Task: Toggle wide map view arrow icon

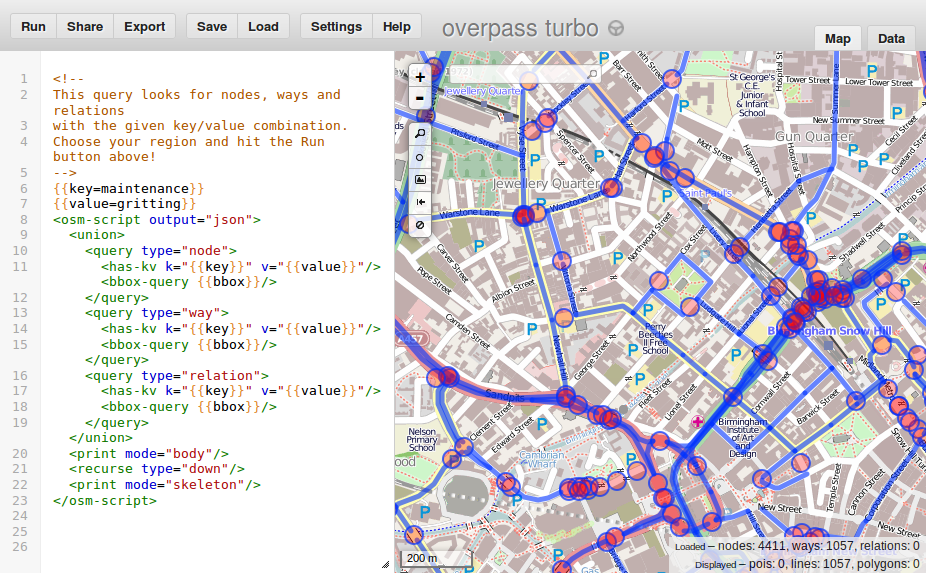Action: click(420, 202)
